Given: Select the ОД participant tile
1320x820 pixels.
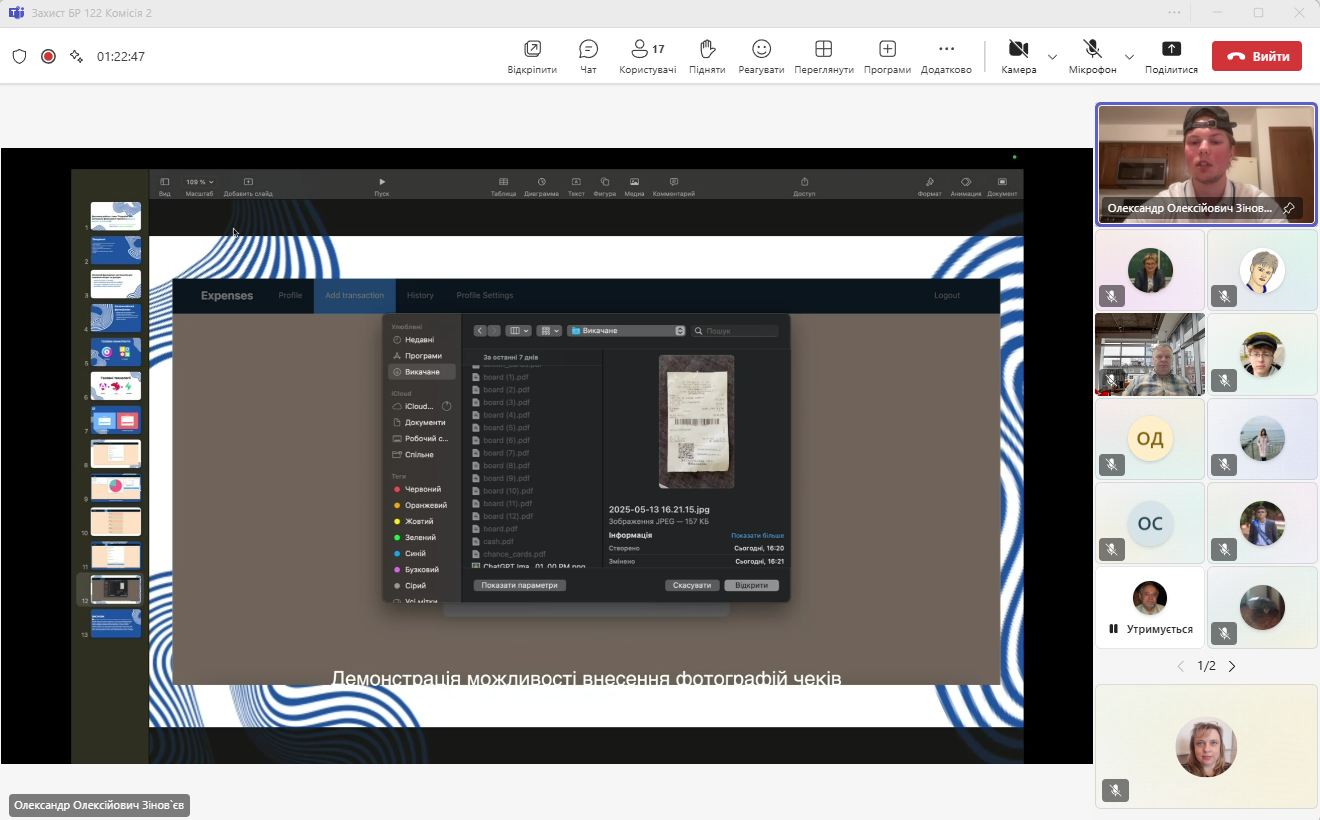Looking at the screenshot, I should pos(1150,439).
